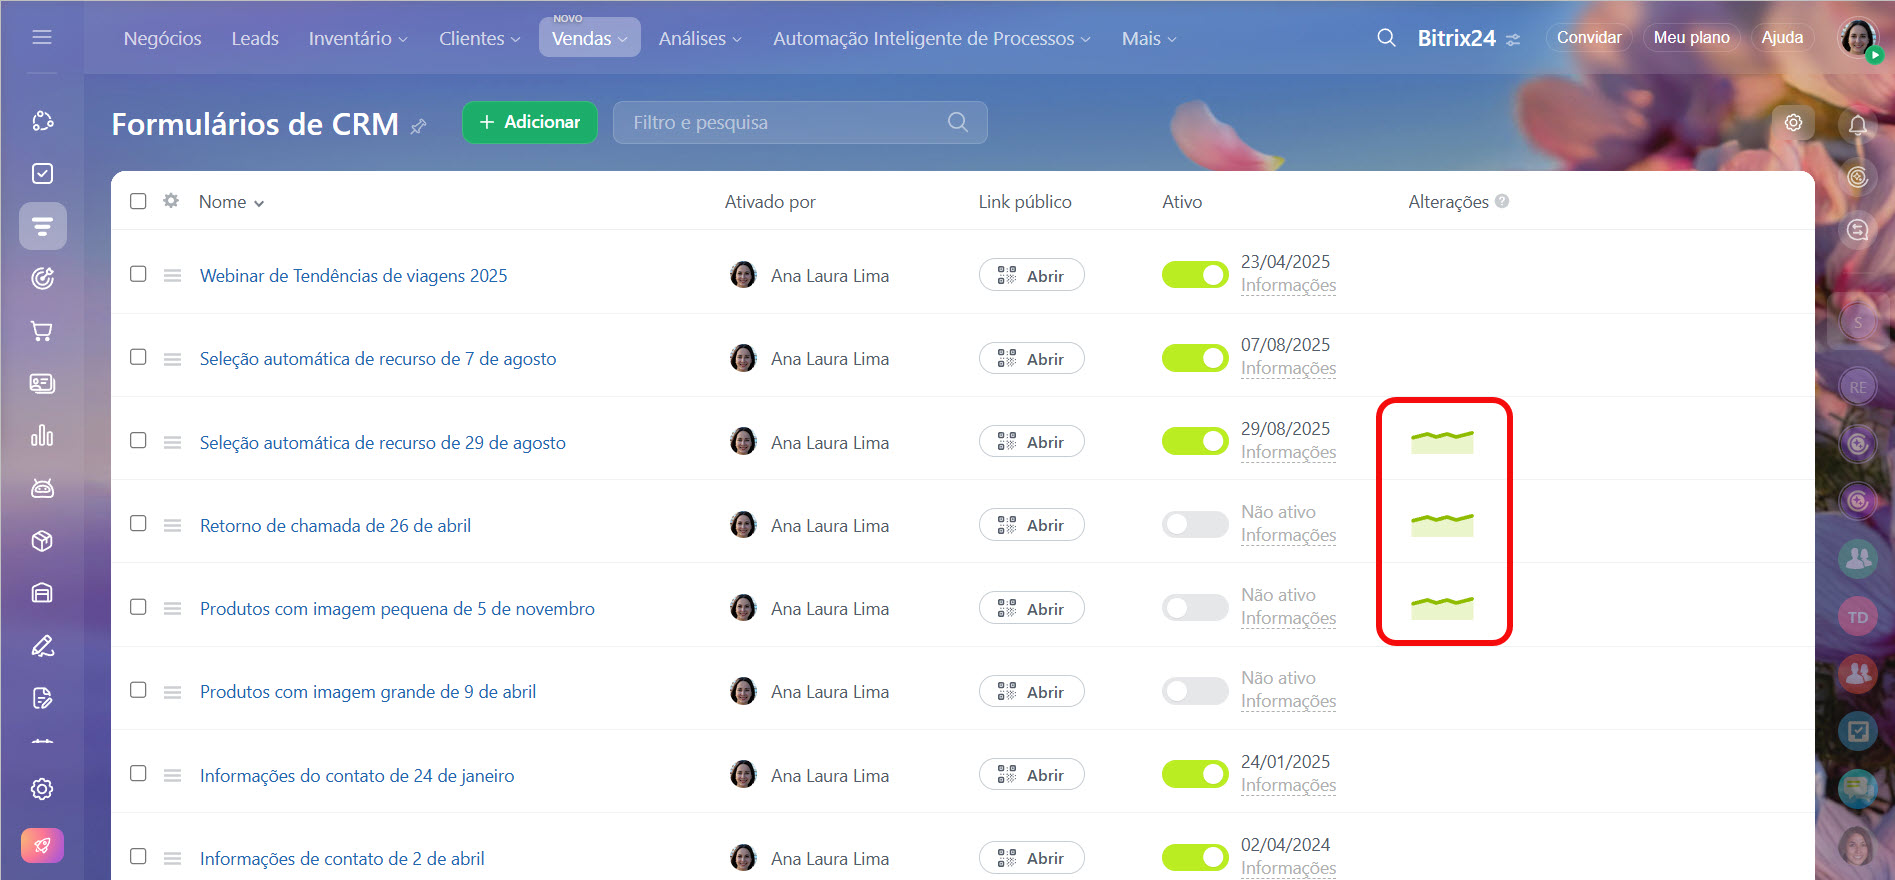
Task: Click the rocket icon in the bottom-left sidebar
Action: 42,845
